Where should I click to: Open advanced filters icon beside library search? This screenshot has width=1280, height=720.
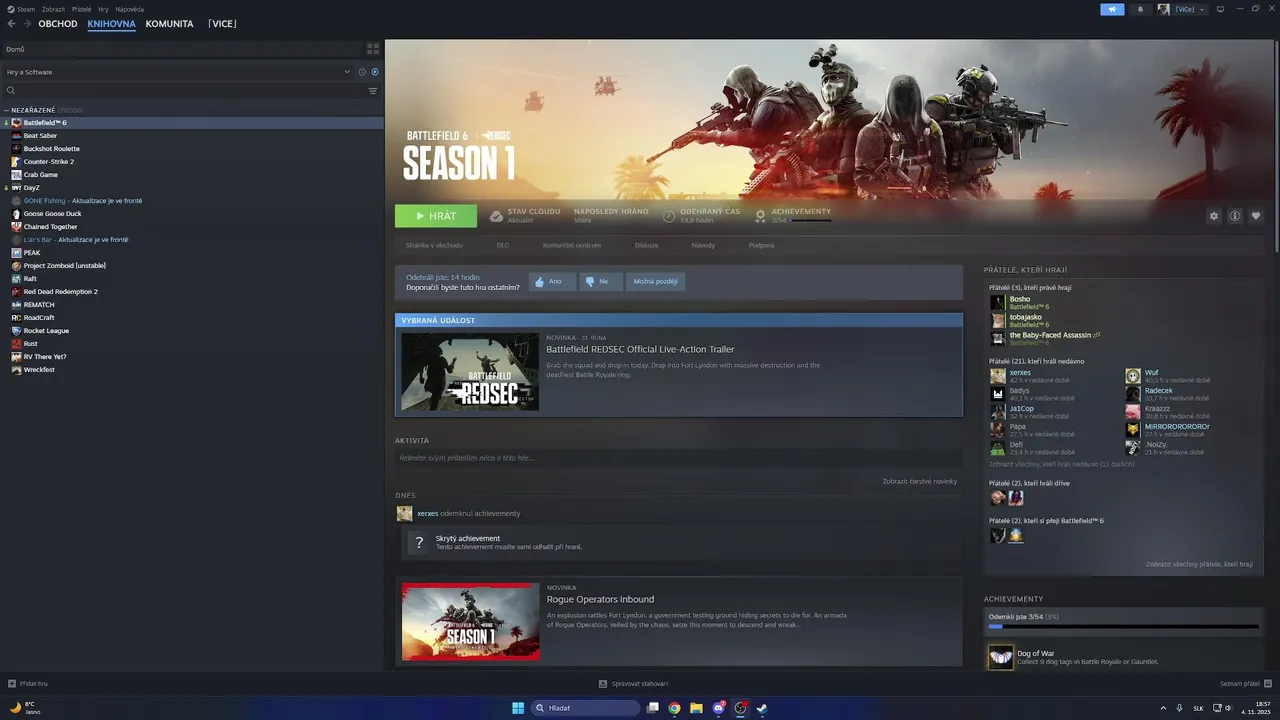point(373,91)
